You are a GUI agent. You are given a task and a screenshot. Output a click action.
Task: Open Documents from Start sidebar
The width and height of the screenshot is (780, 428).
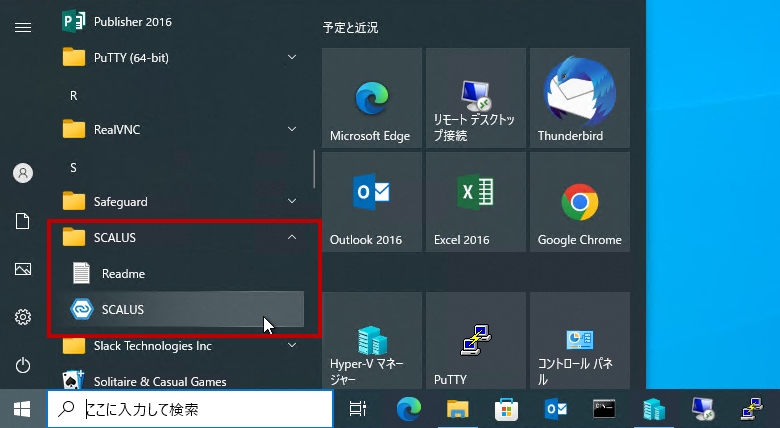point(23,221)
